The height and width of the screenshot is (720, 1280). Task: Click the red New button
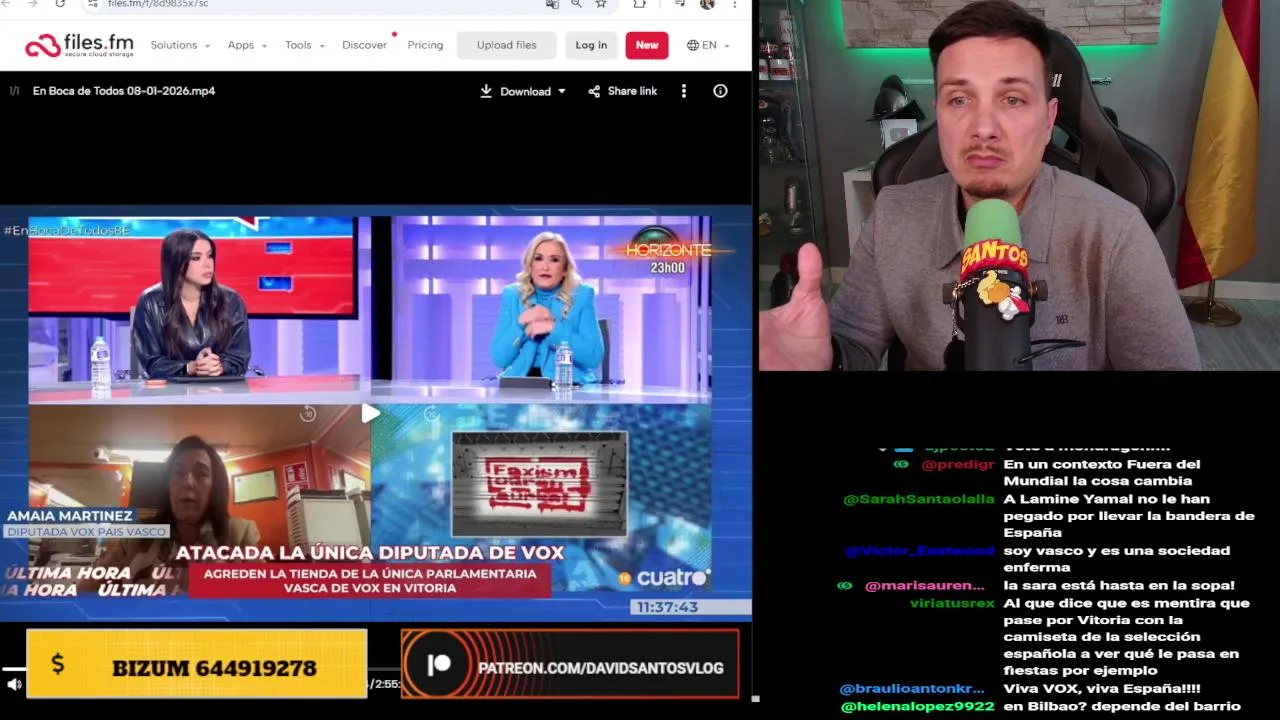[x=647, y=45]
